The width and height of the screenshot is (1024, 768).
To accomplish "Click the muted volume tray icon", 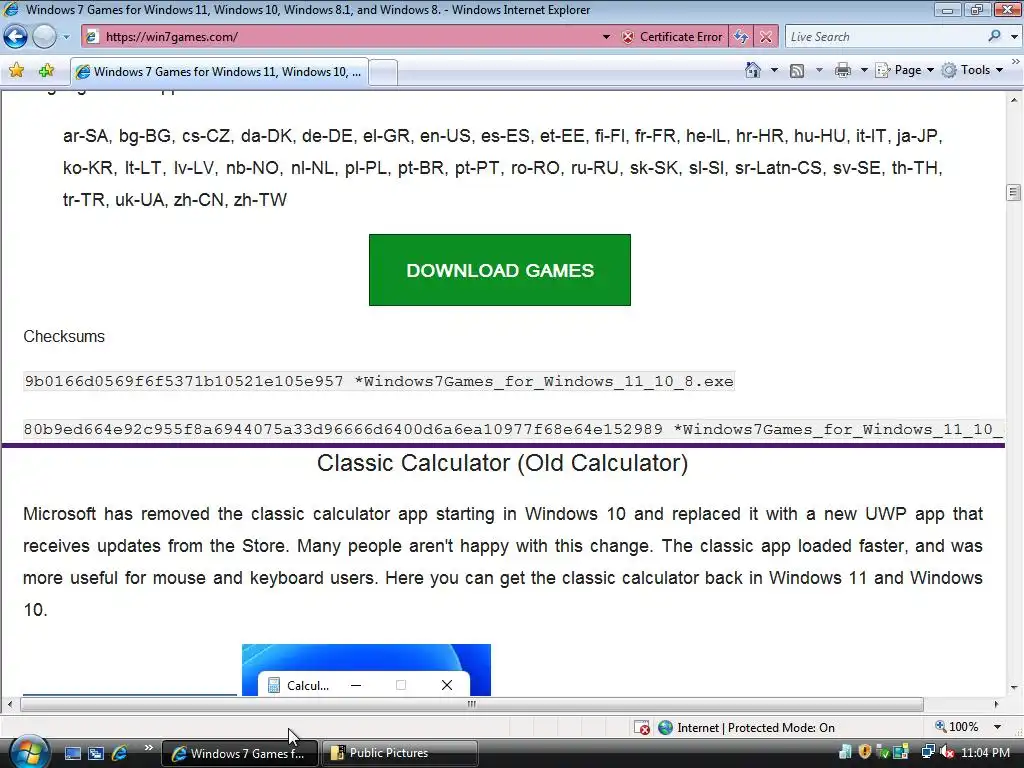I will 947,752.
